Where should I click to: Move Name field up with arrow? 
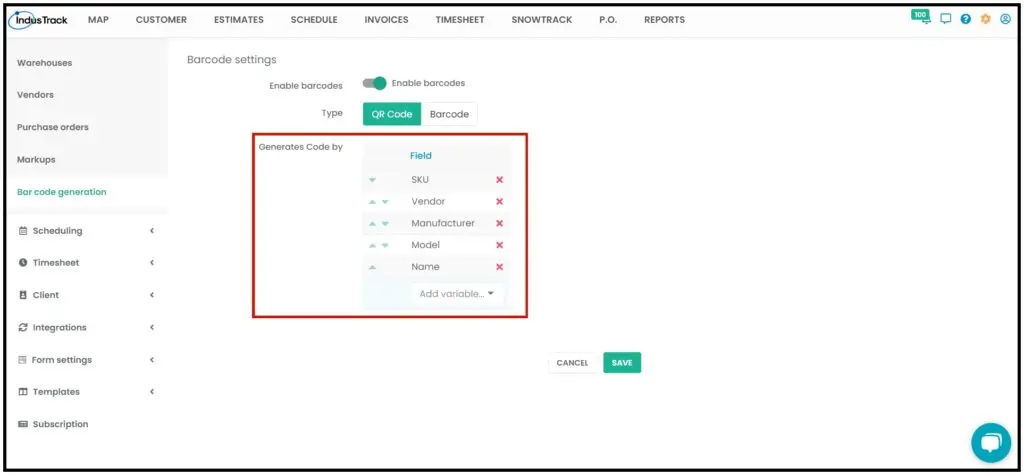point(372,267)
